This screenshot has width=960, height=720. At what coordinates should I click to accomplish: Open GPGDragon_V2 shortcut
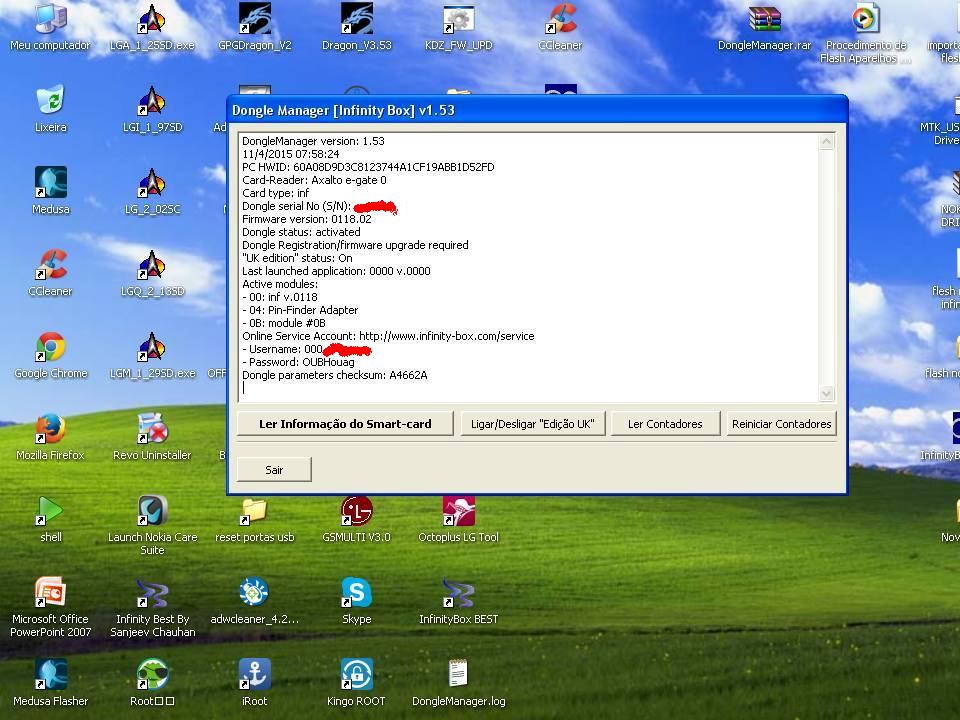(x=255, y=27)
